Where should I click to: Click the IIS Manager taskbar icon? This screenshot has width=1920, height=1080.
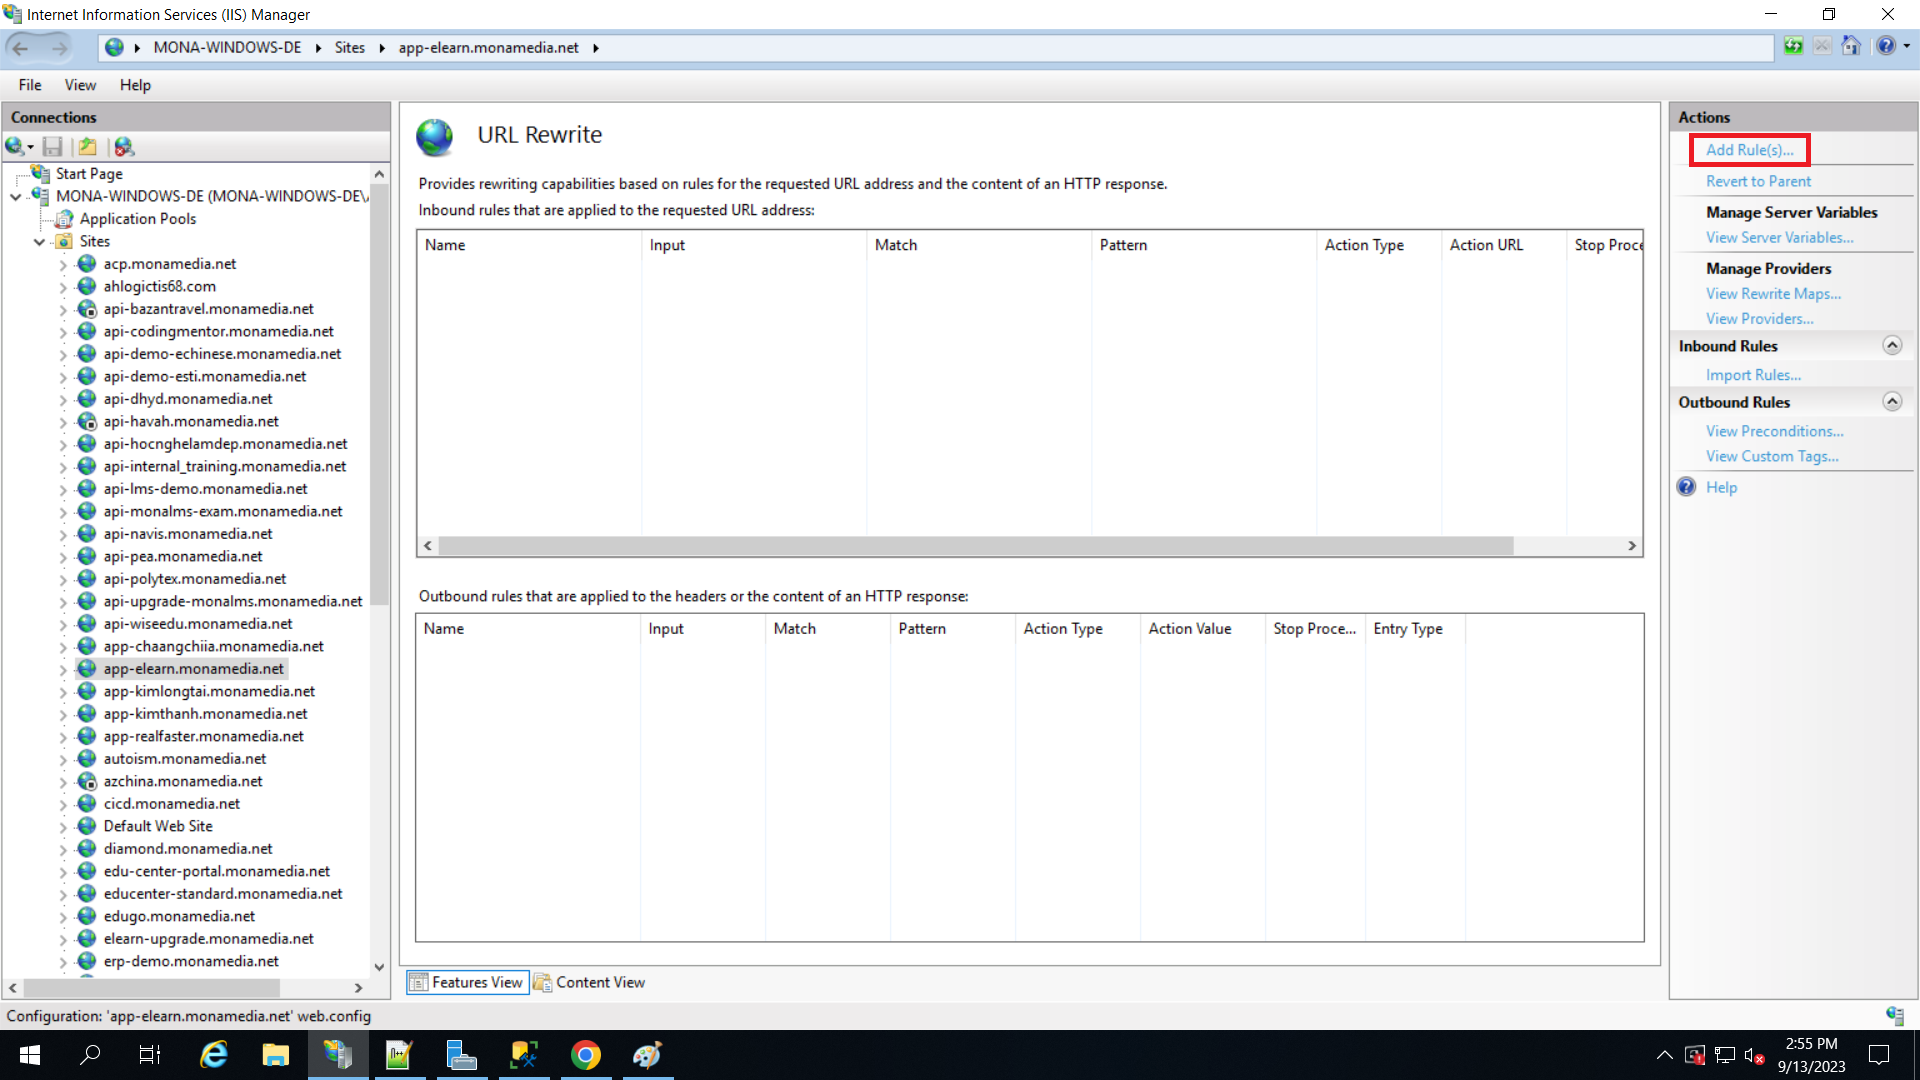click(x=338, y=1055)
